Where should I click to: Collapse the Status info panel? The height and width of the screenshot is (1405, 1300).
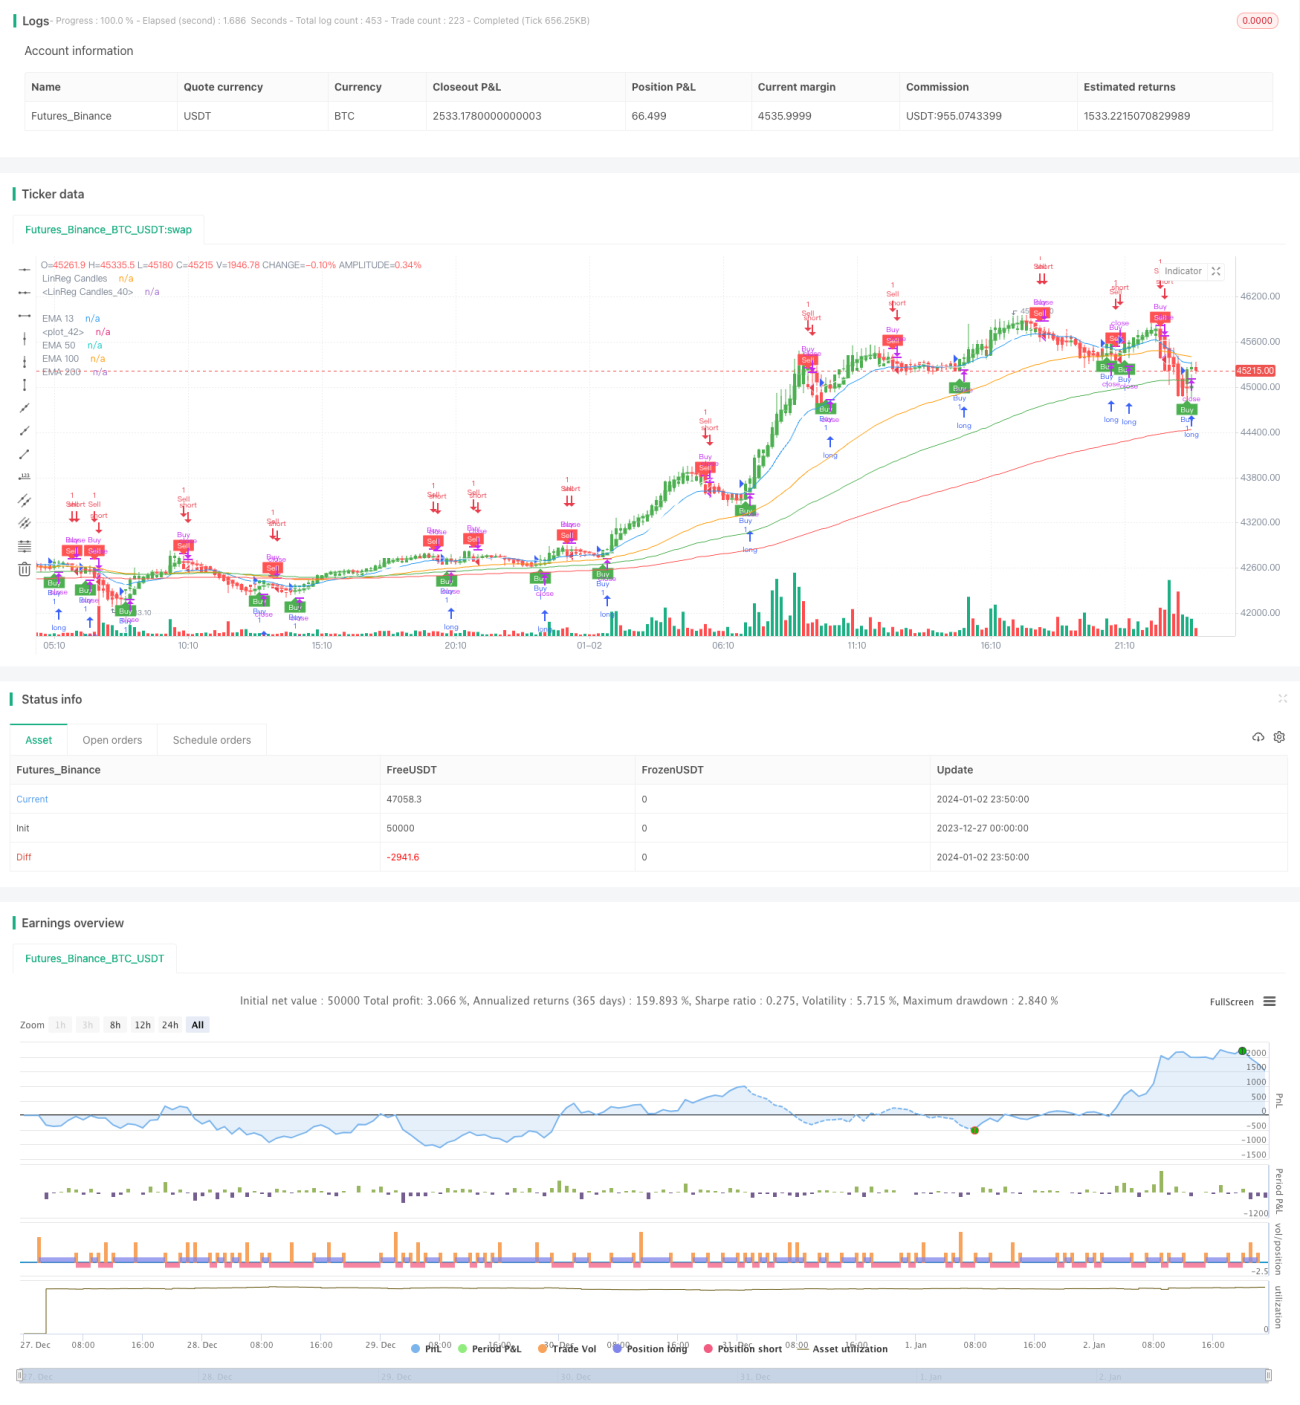tap(1282, 699)
